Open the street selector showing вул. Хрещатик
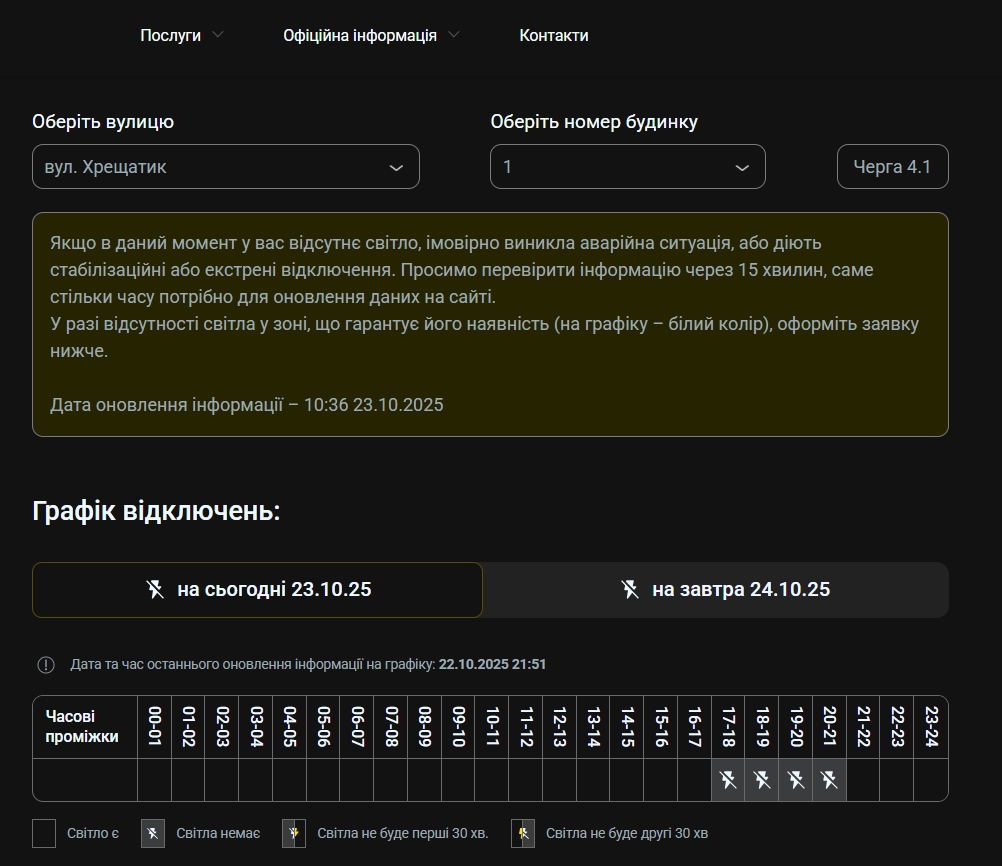 pyautogui.click(x=225, y=167)
